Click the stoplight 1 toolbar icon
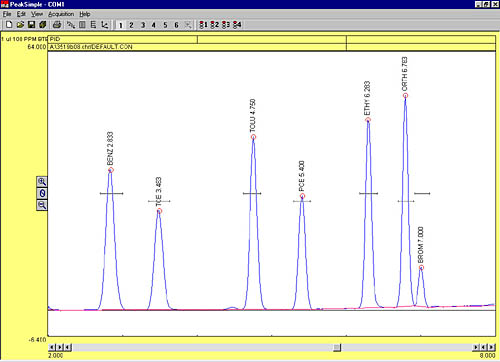 pos(203,25)
